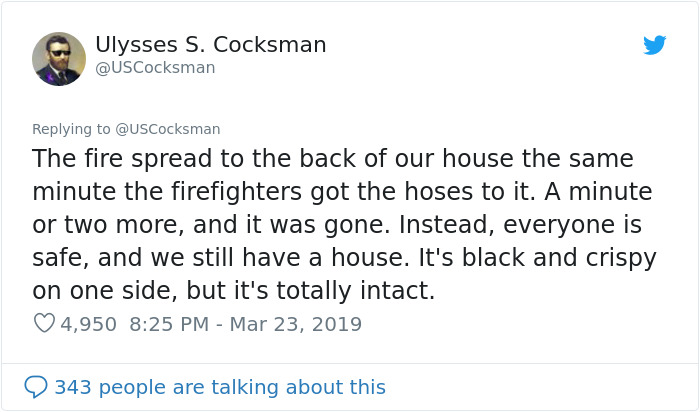Click tweet line starting "safe, and we still"
Viewport: 700px width, 412px height.
(344, 257)
